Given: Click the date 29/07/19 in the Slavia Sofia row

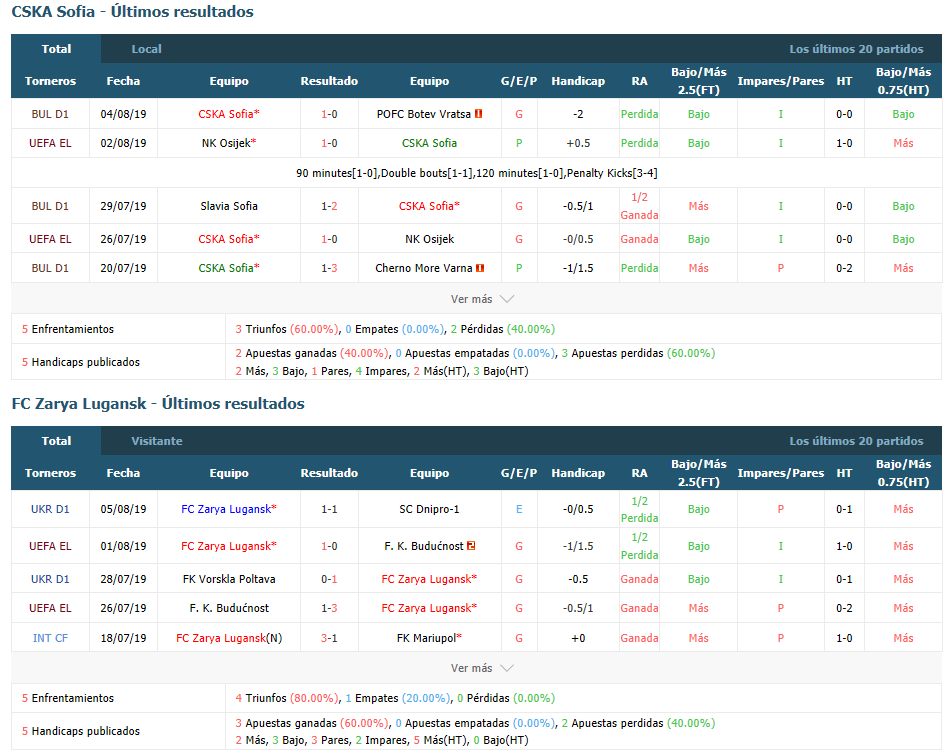Looking at the screenshot, I should pos(123,206).
